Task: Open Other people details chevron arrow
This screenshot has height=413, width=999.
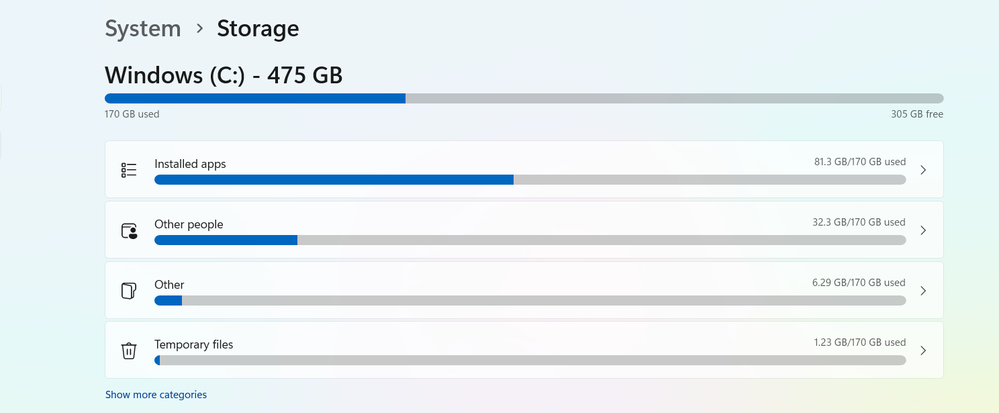Action: (x=923, y=230)
